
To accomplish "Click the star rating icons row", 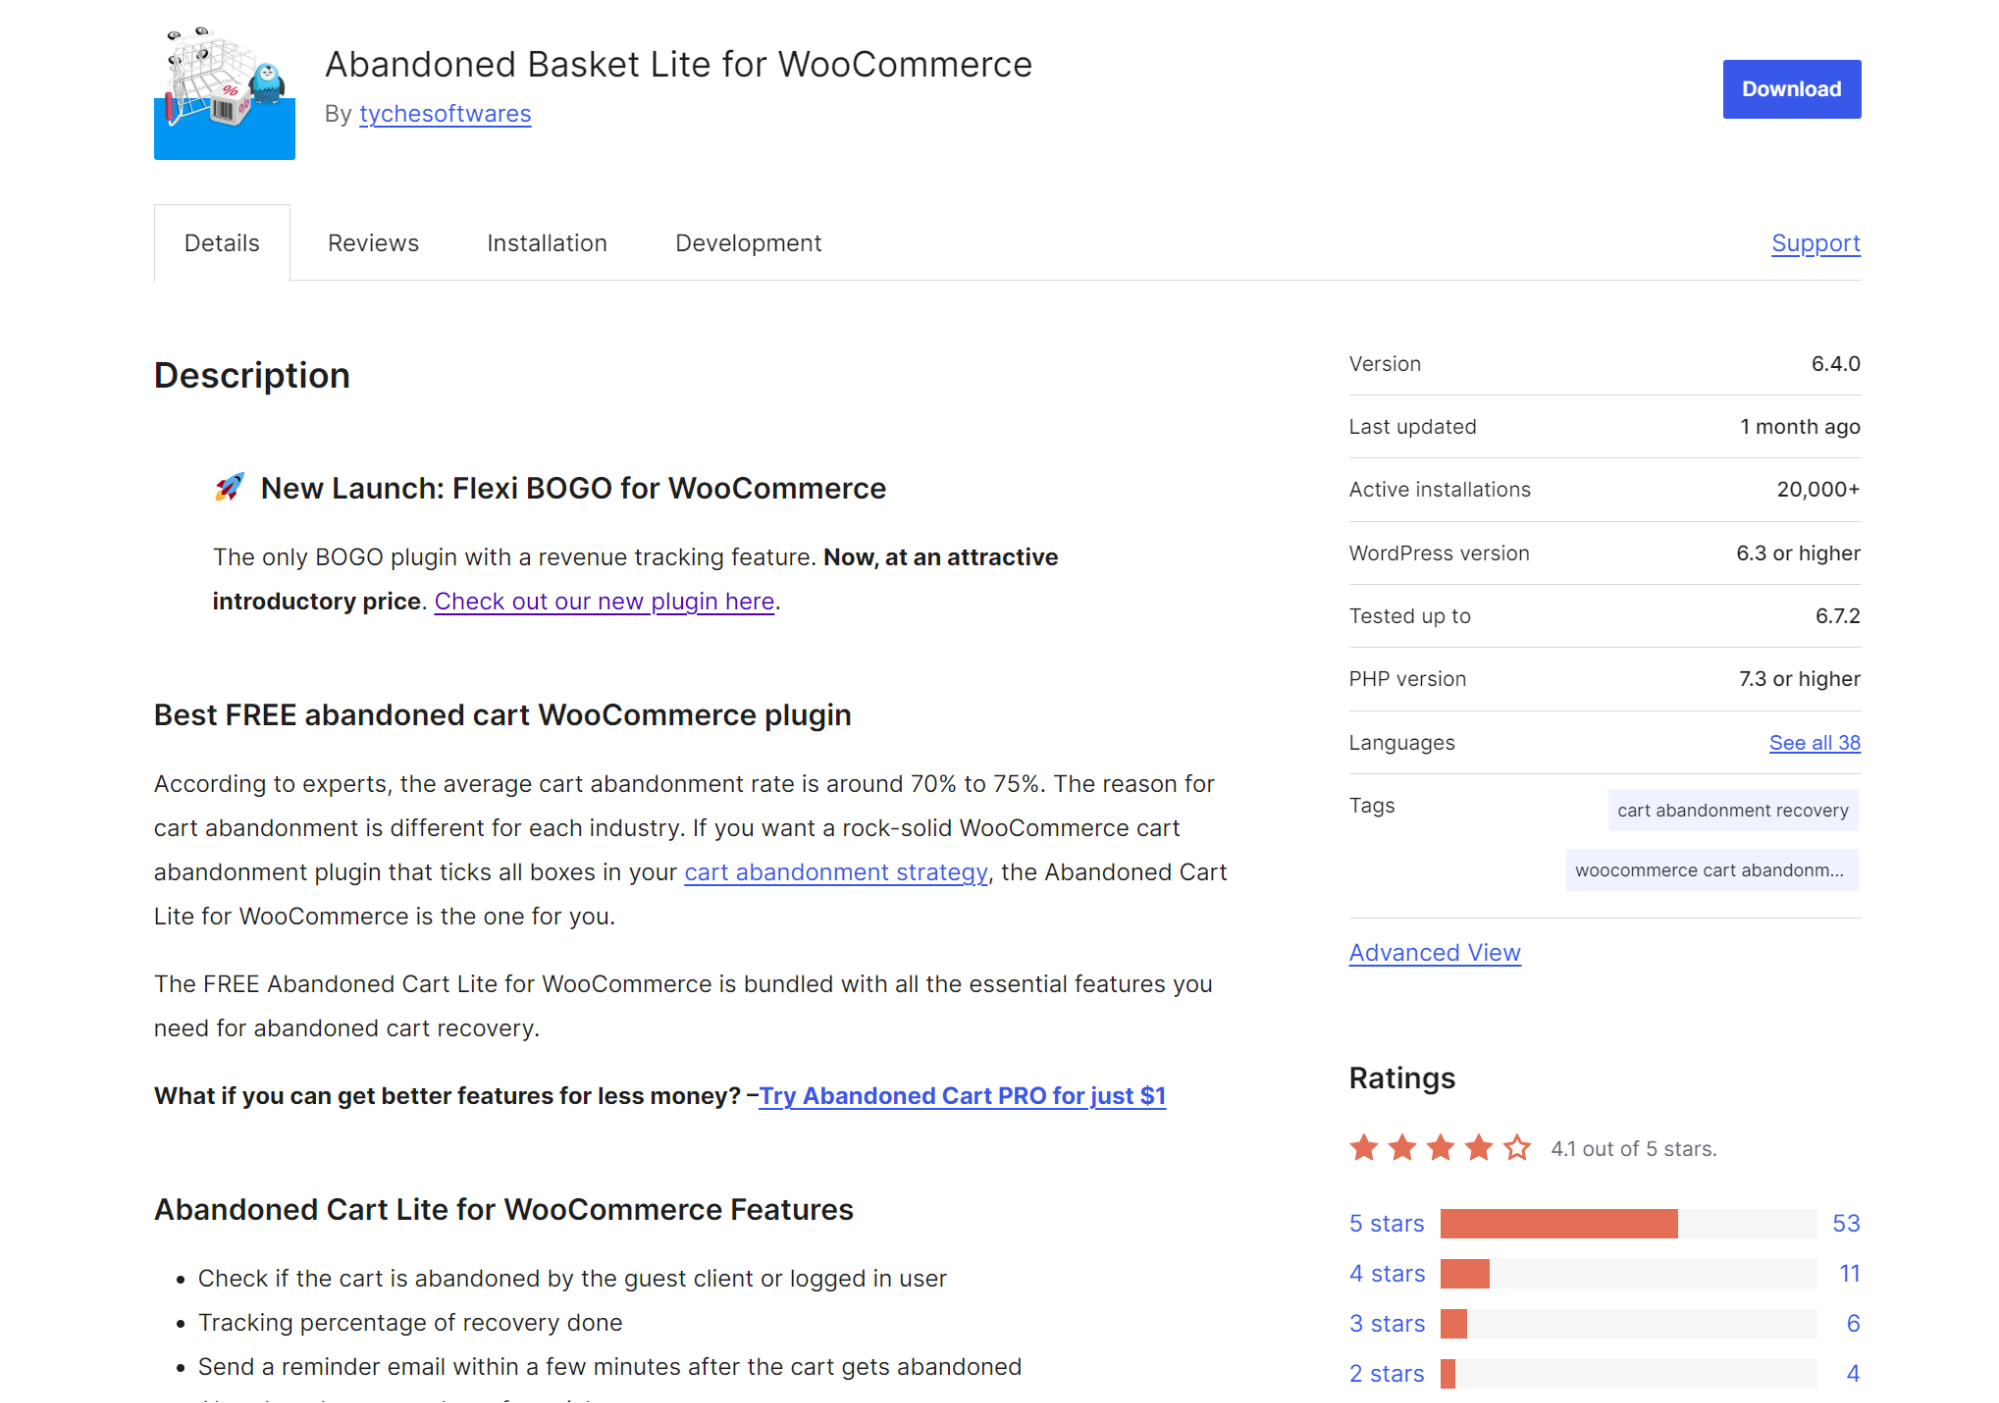I will pos(1440,1147).
